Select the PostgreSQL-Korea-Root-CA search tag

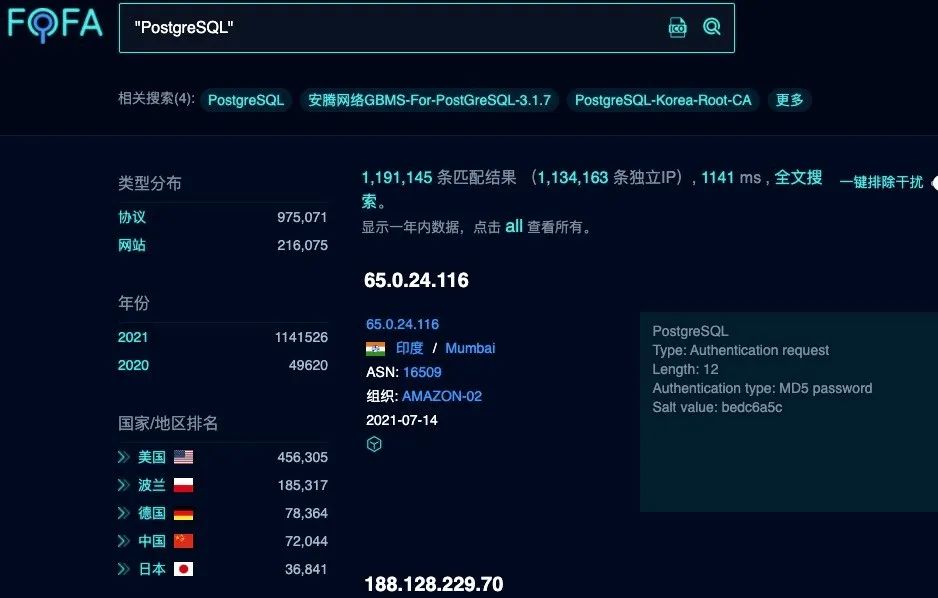point(661,100)
